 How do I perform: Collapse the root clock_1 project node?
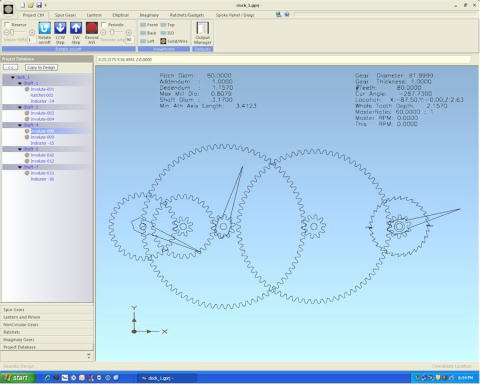point(13,77)
